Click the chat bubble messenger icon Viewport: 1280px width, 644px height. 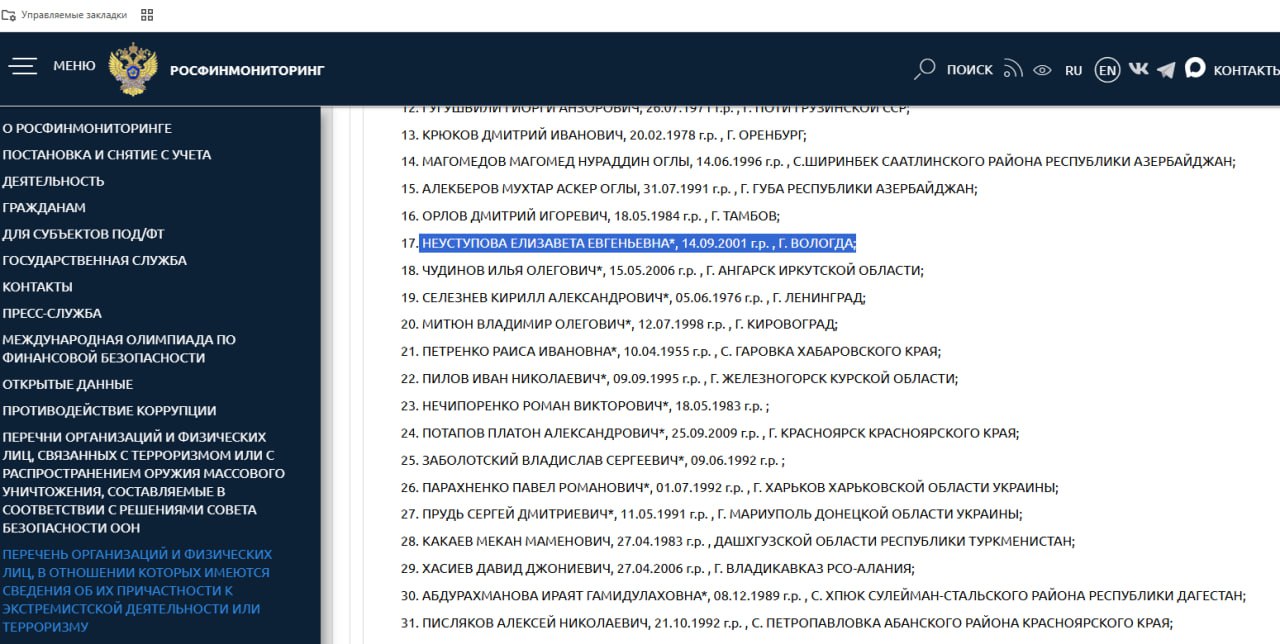(1194, 68)
